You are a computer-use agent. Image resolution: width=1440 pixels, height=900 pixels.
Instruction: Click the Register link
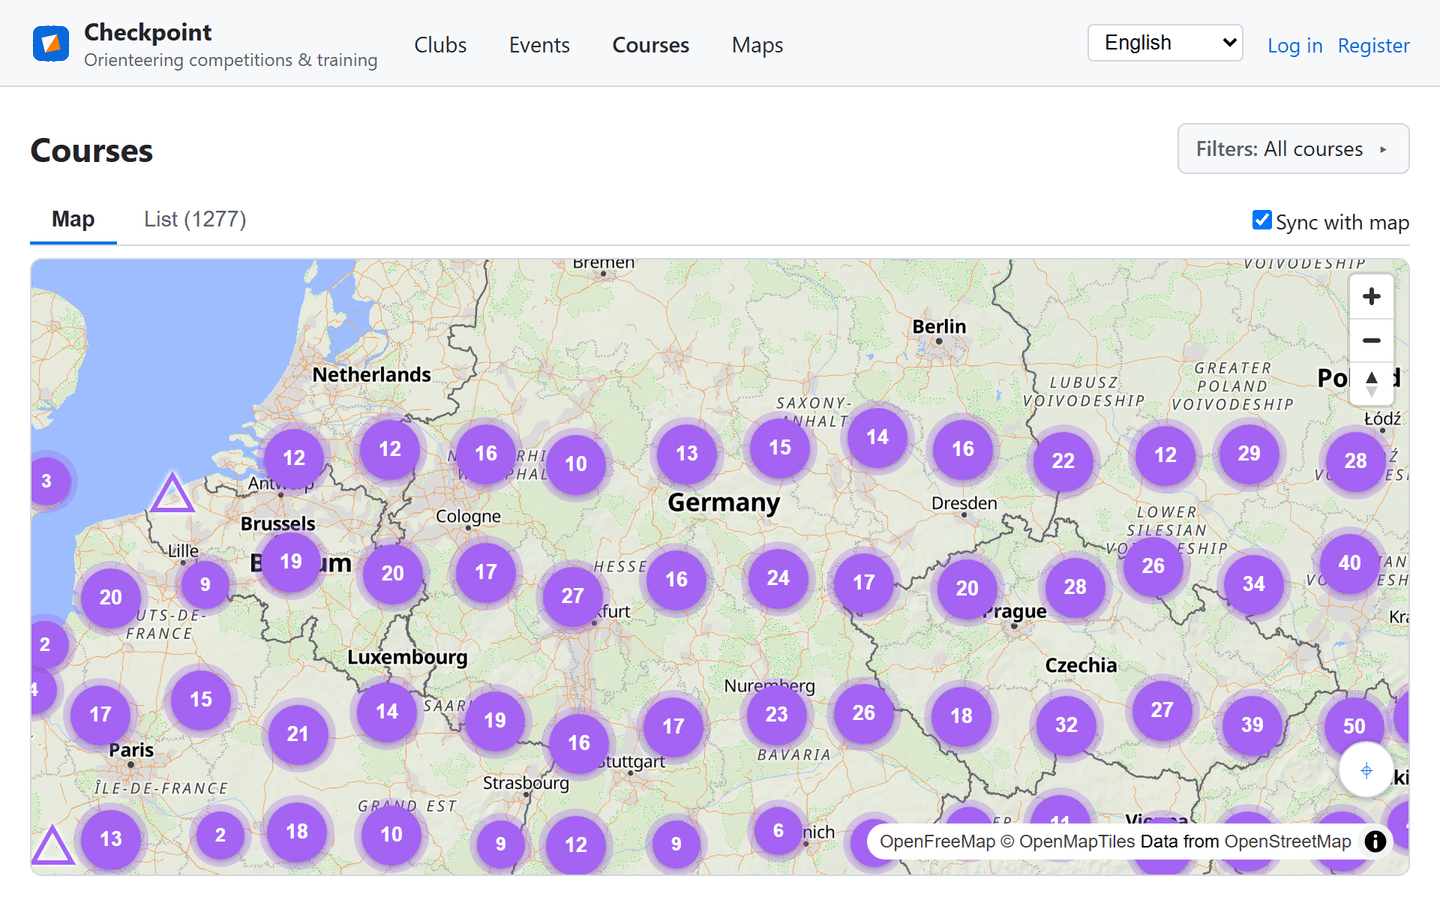(1374, 45)
